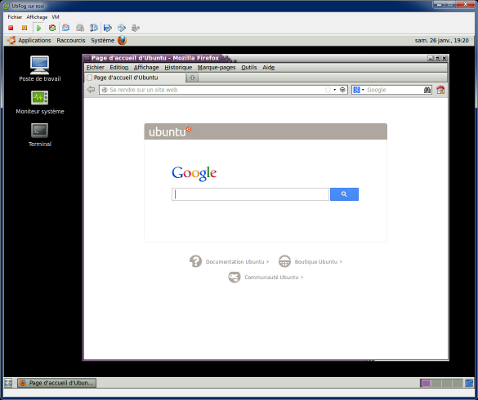Open the Raccourcis menu

71,40
